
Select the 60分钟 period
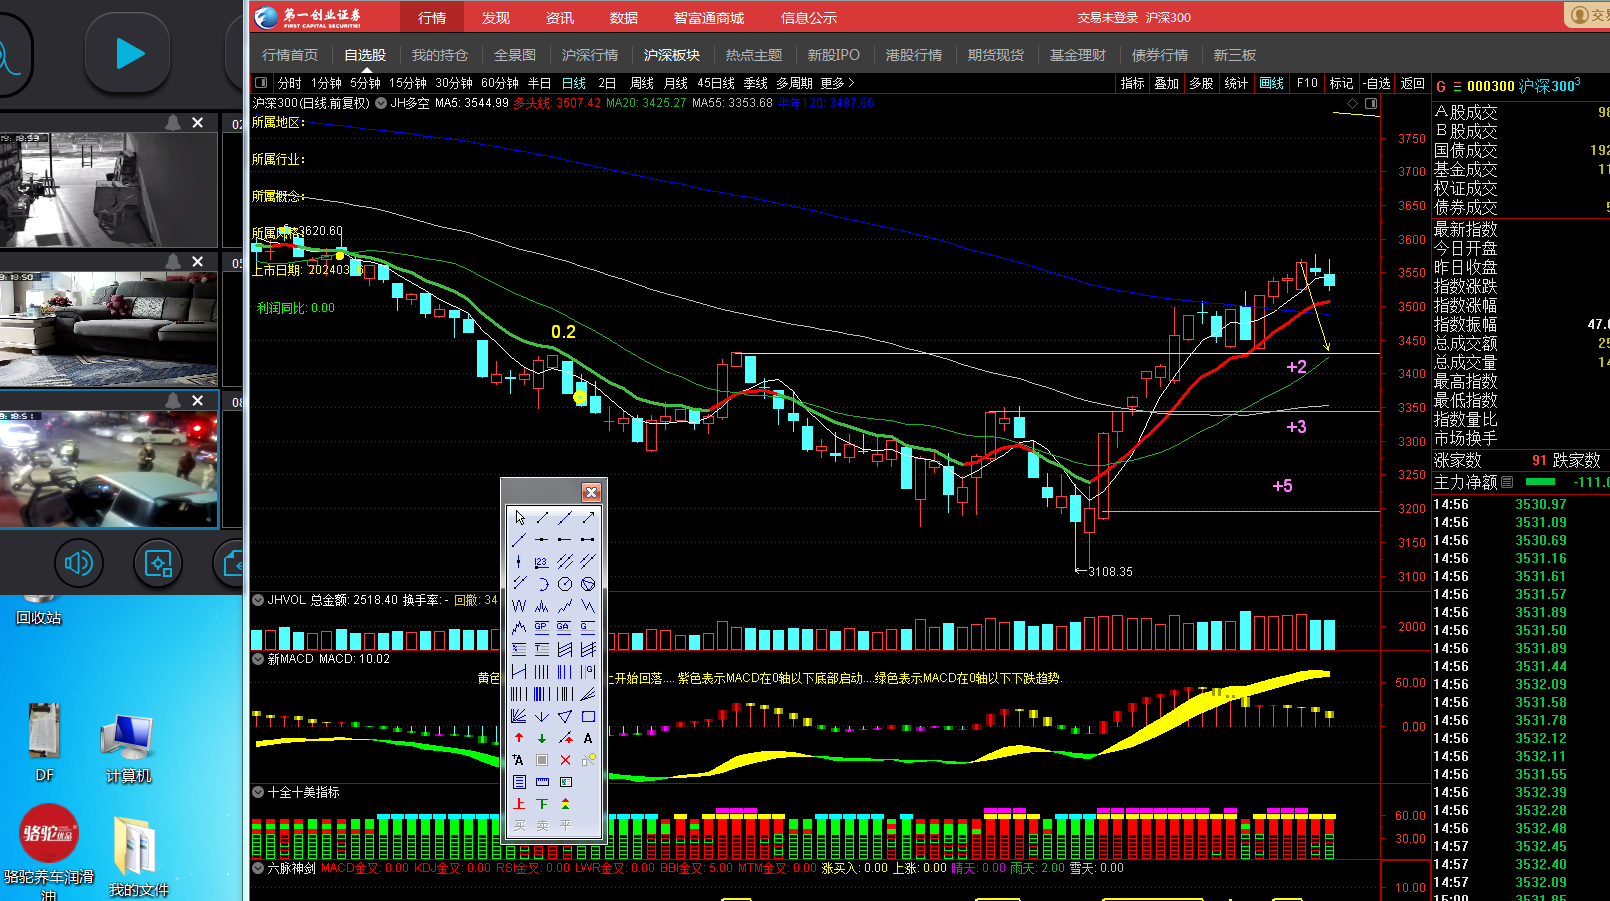tap(500, 83)
